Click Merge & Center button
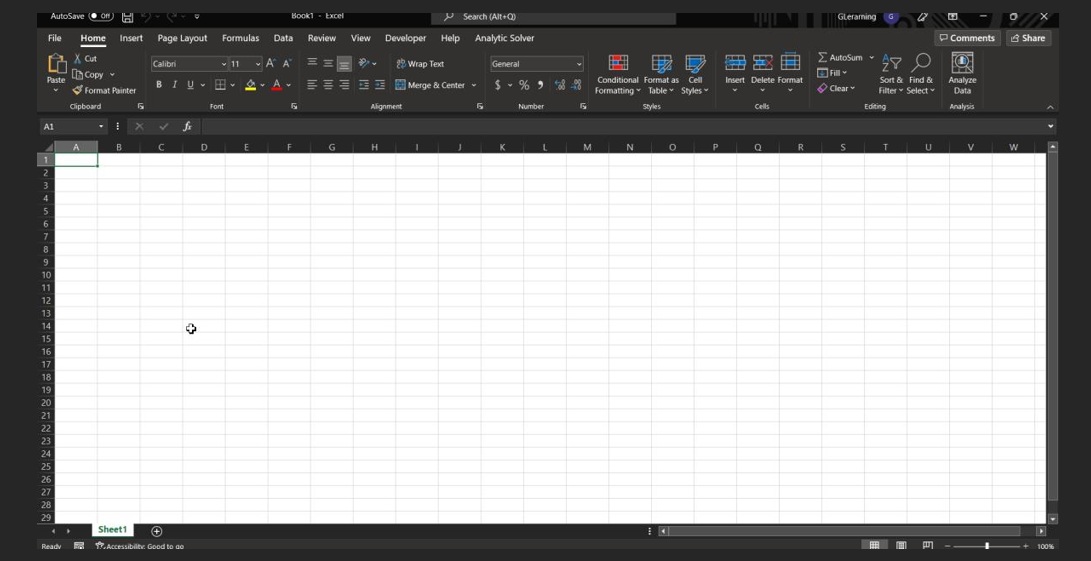Image resolution: width=1091 pixels, height=561 pixels. point(431,85)
